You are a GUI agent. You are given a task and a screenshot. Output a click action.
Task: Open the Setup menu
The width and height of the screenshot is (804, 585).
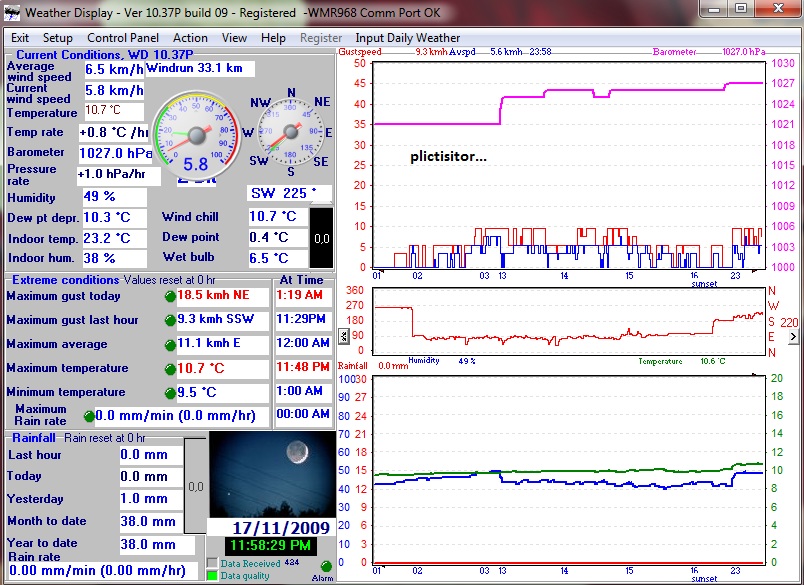tap(57, 38)
